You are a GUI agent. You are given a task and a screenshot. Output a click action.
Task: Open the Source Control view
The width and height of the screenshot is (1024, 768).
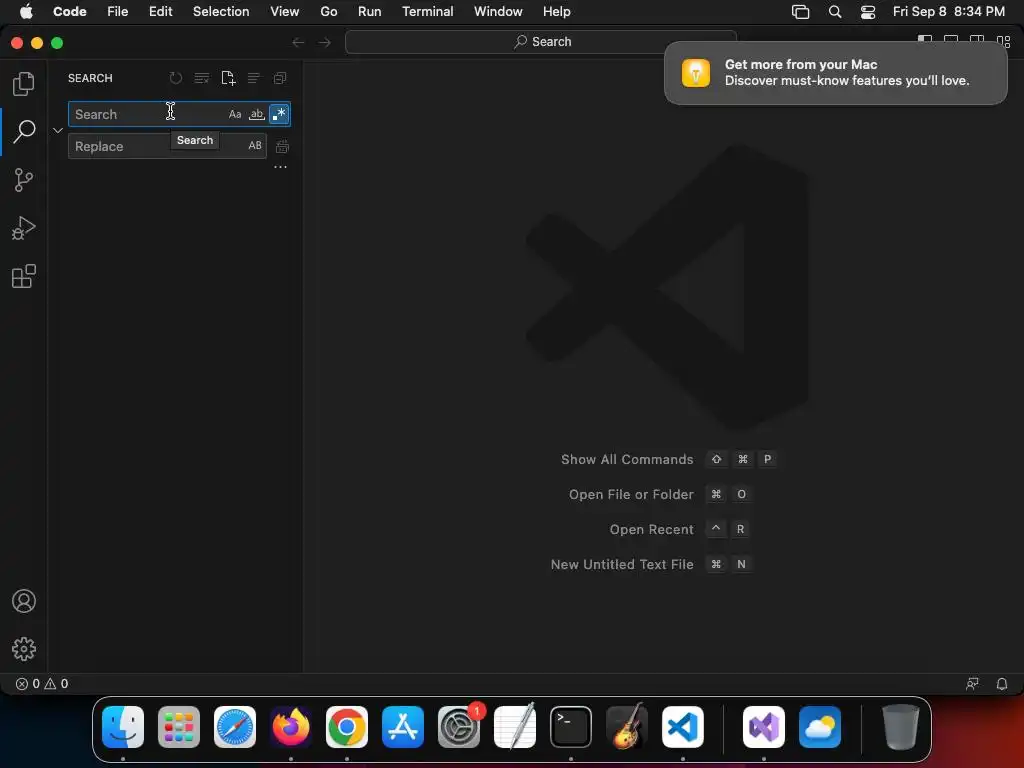[x=24, y=180]
